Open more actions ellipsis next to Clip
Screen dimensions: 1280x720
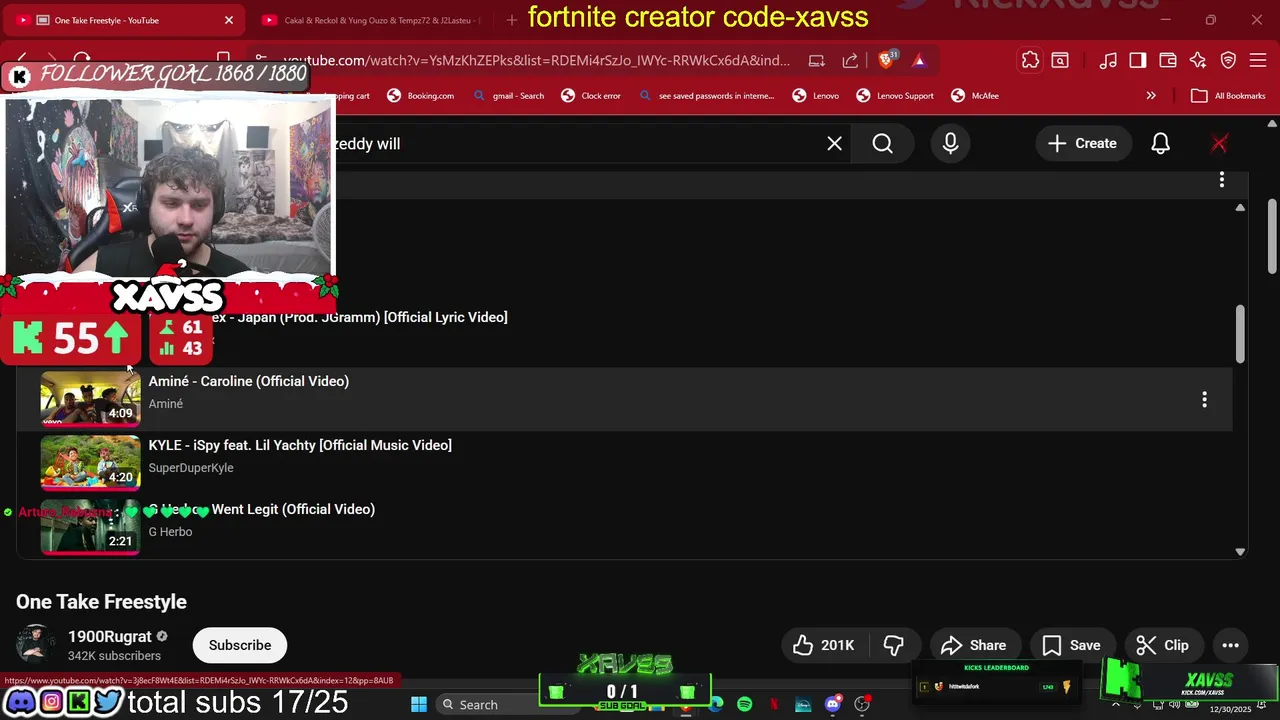[1230, 645]
